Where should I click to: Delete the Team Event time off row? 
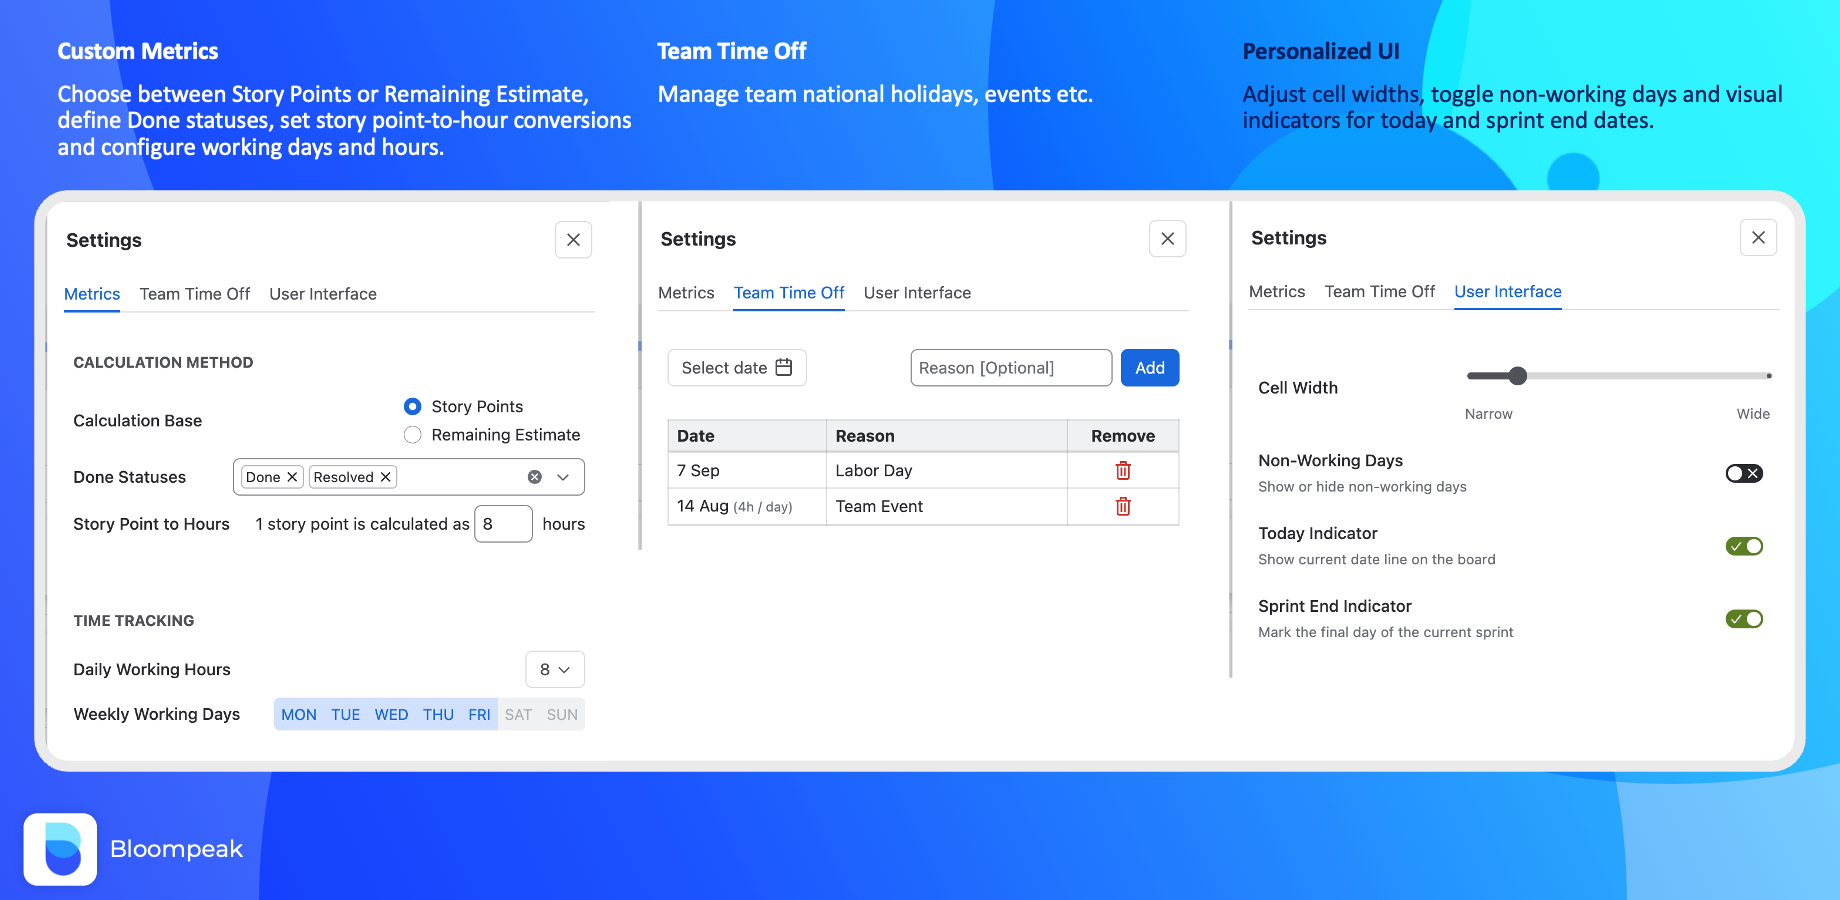[1123, 506]
